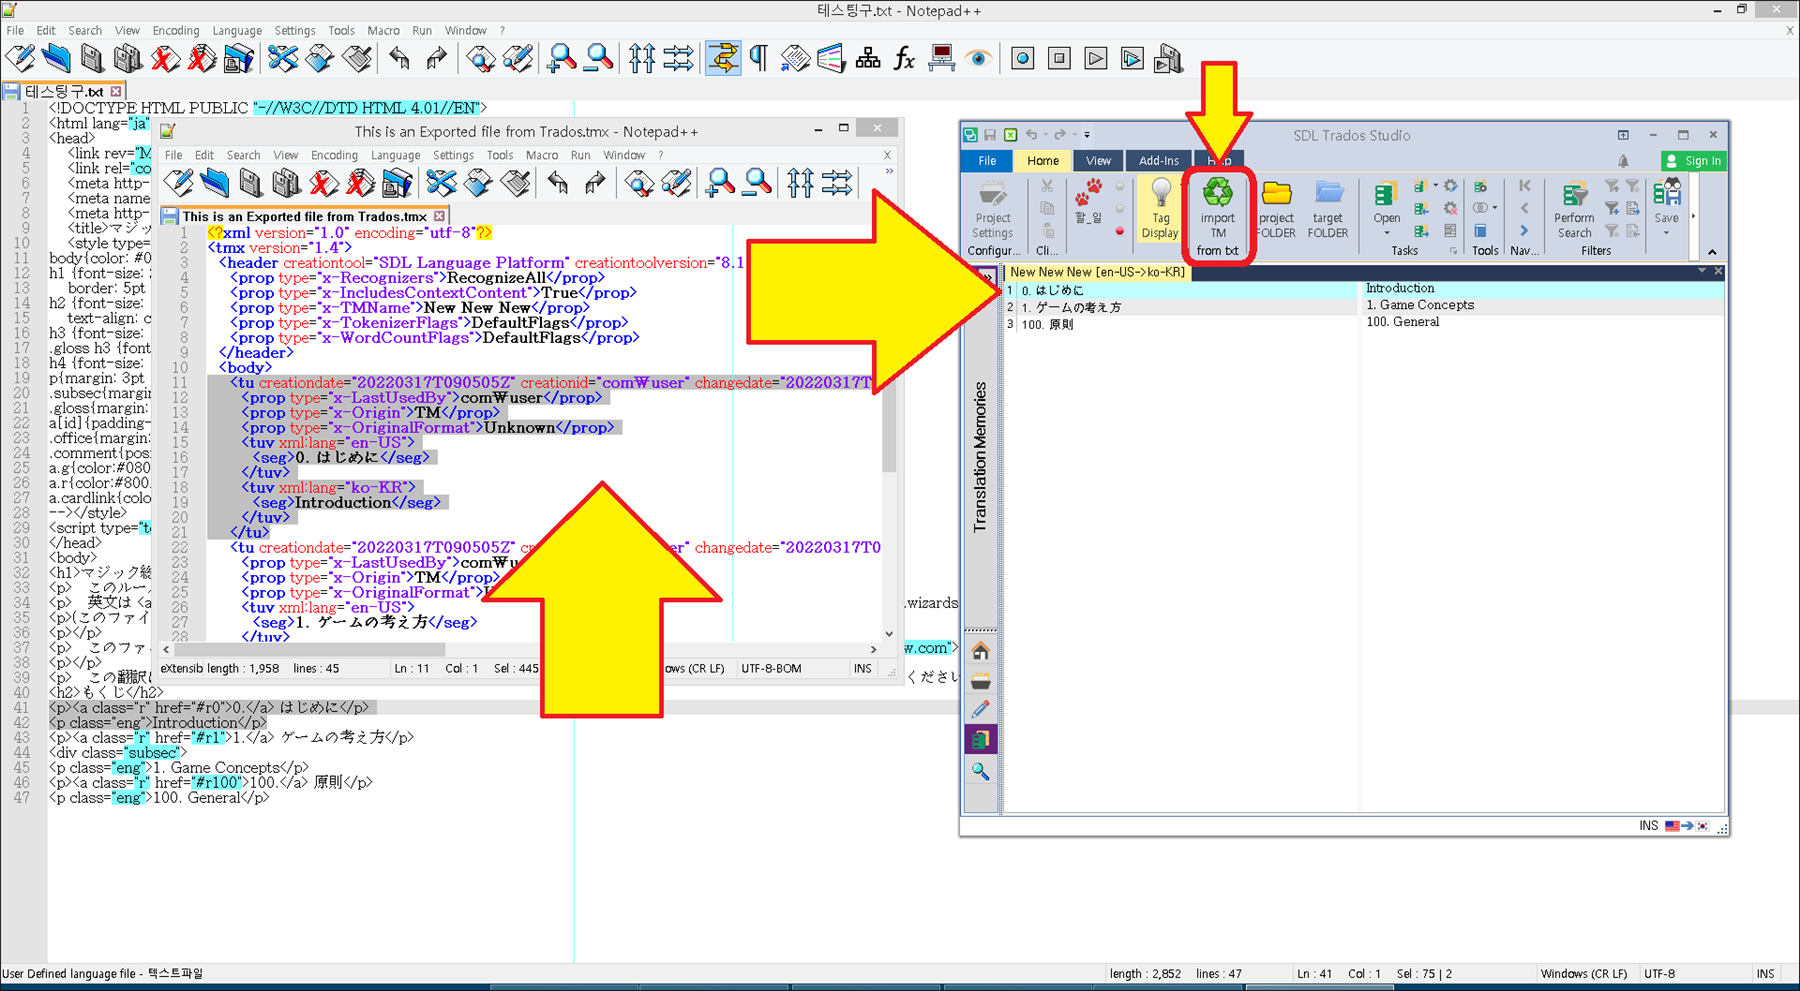Screen dimensions: 1800x991
Task: Open the Encoding menu in main Notepad++ window
Action: click(x=175, y=31)
